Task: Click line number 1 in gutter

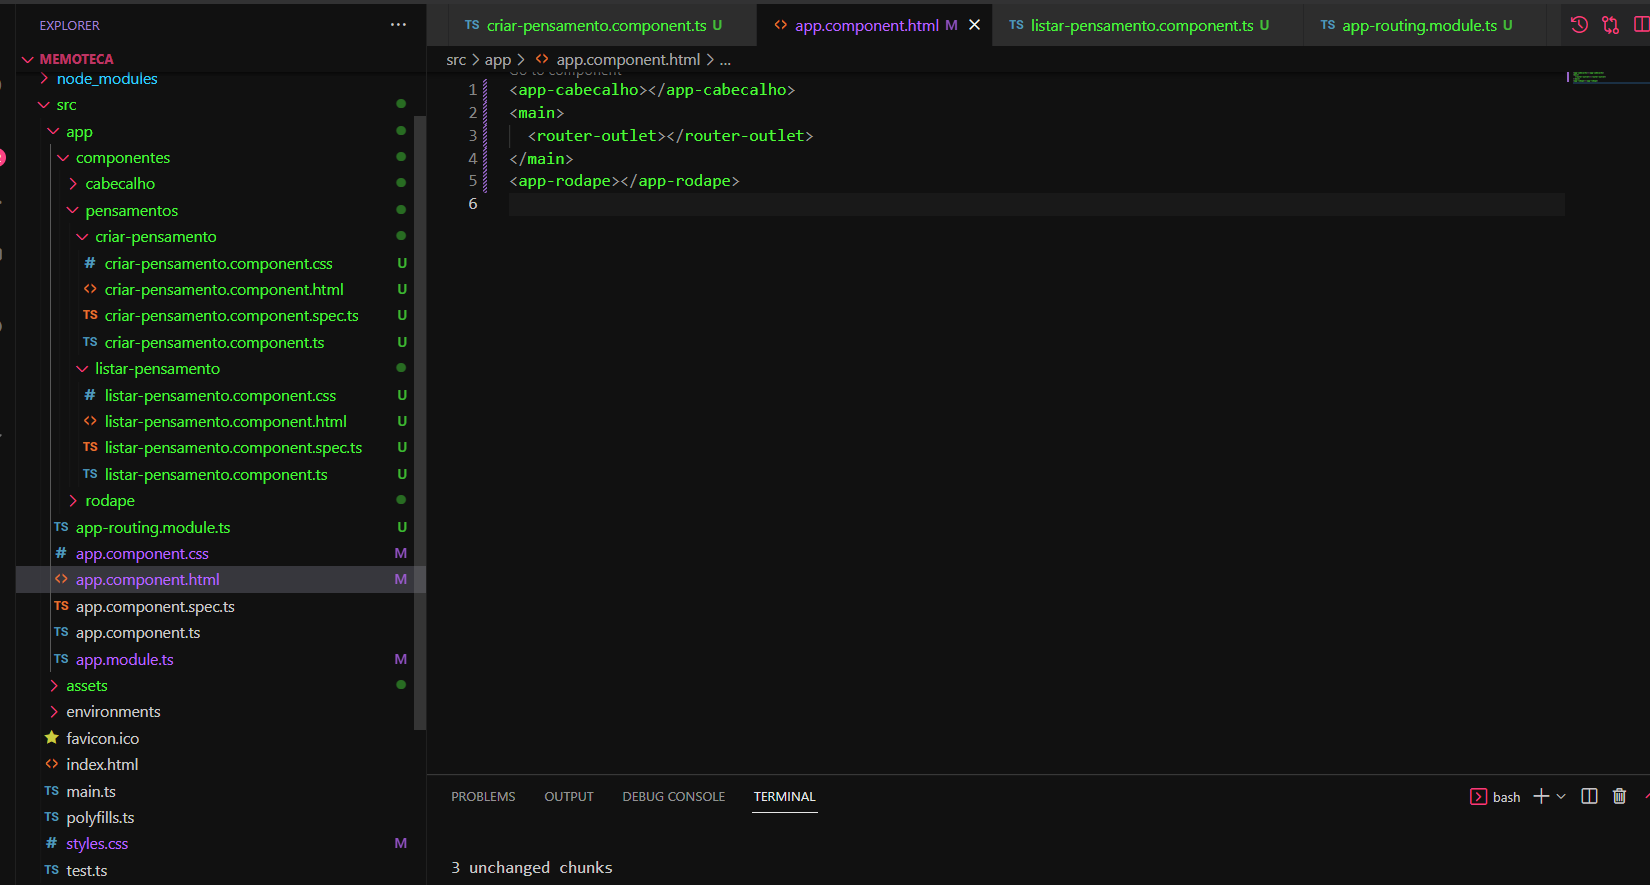Action: (472, 90)
